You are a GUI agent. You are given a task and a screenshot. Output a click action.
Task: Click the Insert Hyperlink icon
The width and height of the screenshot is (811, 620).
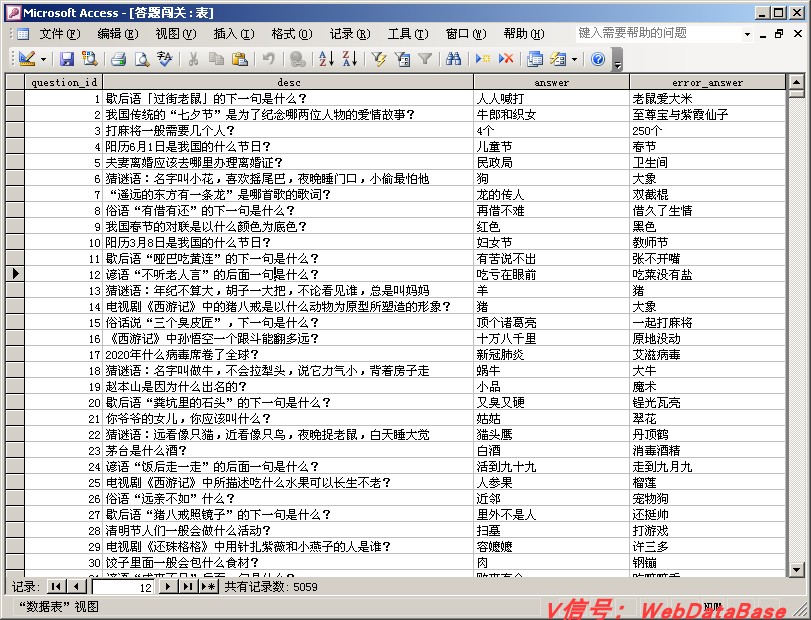pos(297,59)
